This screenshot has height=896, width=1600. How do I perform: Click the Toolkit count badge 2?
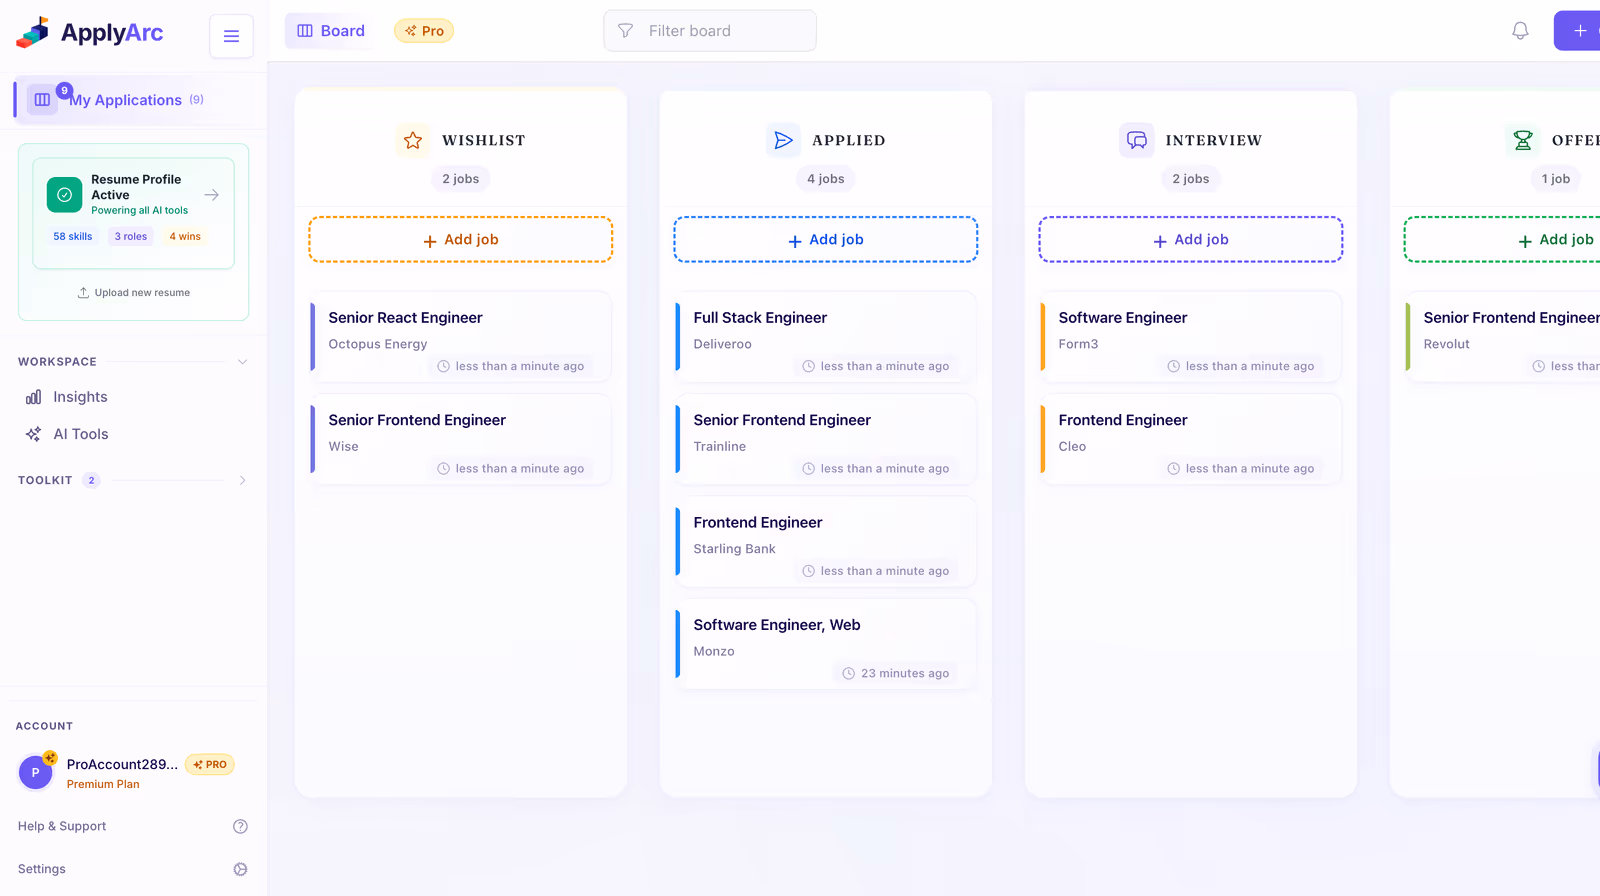pos(91,481)
